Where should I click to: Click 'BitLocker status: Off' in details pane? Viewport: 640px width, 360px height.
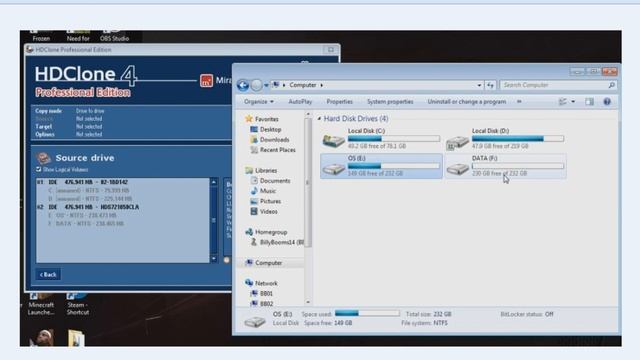pos(527,314)
